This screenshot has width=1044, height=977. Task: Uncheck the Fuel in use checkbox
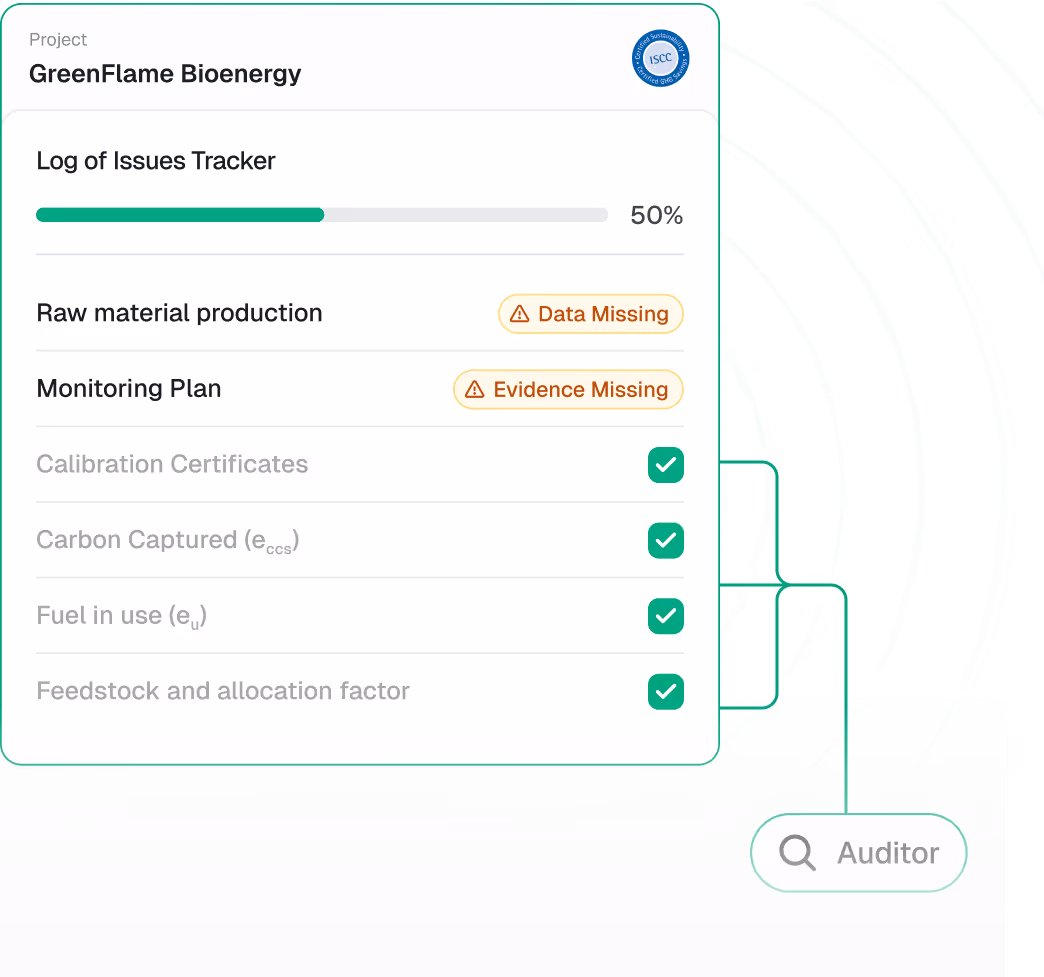[666, 616]
